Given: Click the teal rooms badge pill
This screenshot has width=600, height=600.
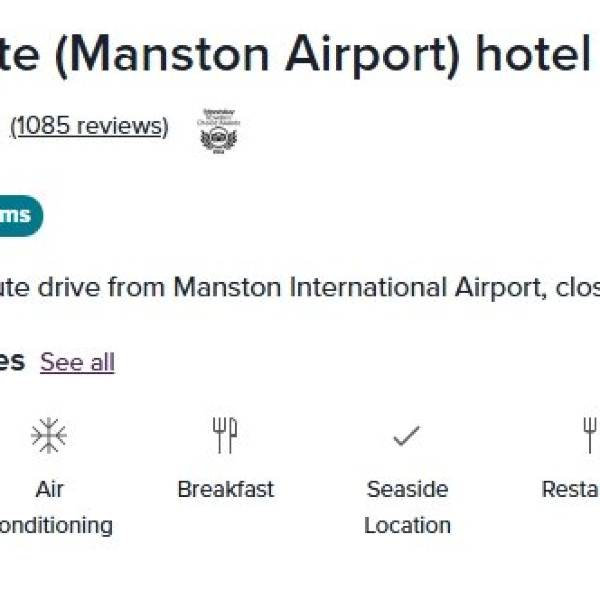Looking at the screenshot, I should [20, 215].
